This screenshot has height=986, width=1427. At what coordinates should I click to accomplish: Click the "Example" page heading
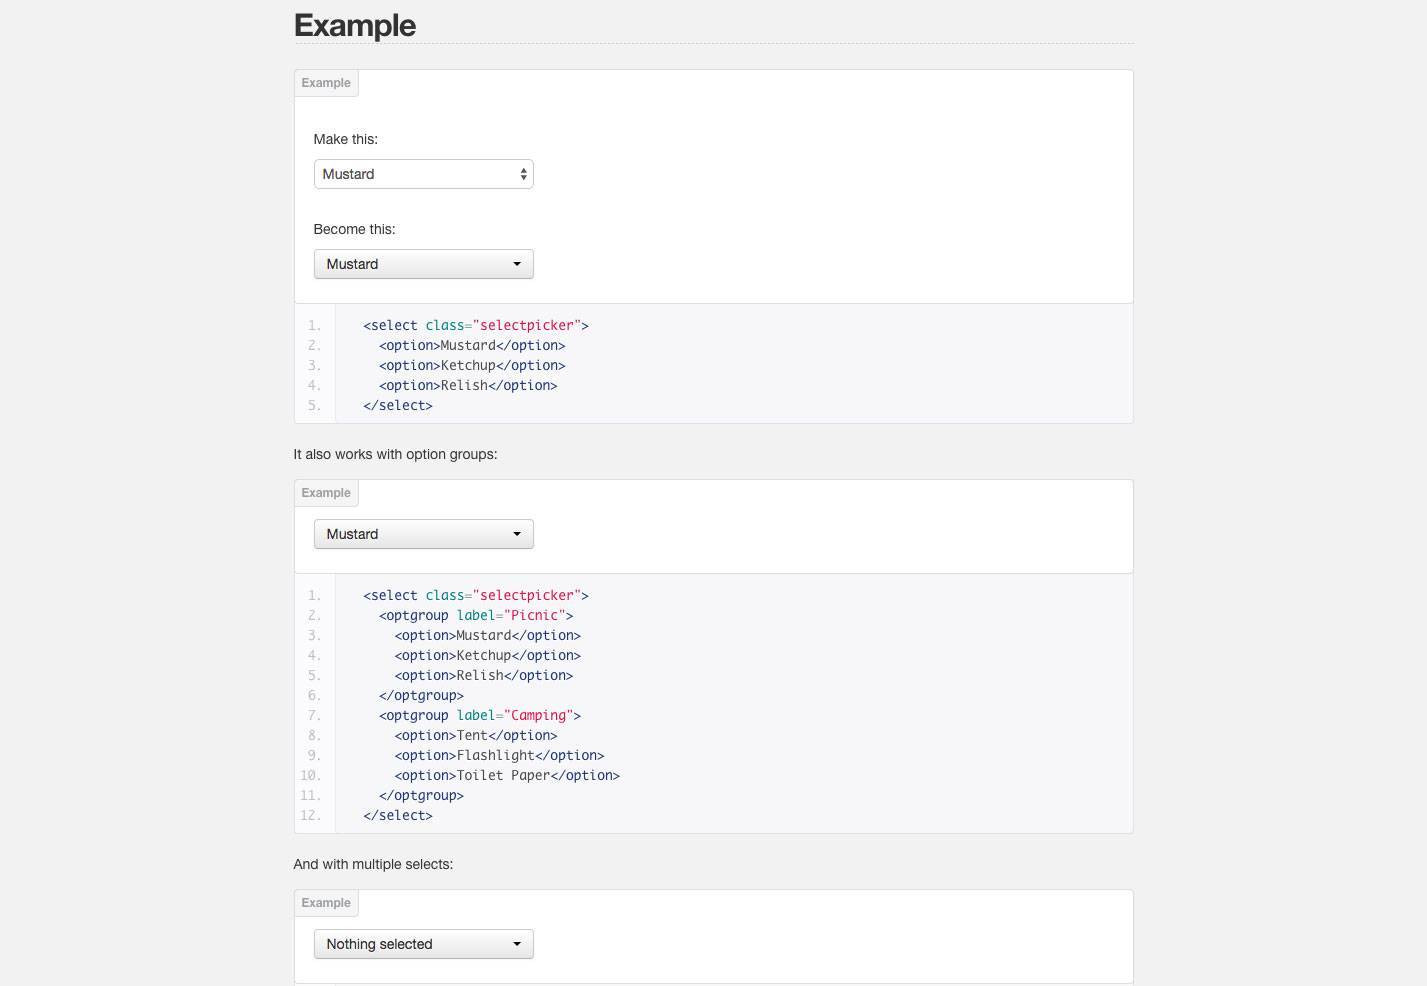[x=355, y=25]
